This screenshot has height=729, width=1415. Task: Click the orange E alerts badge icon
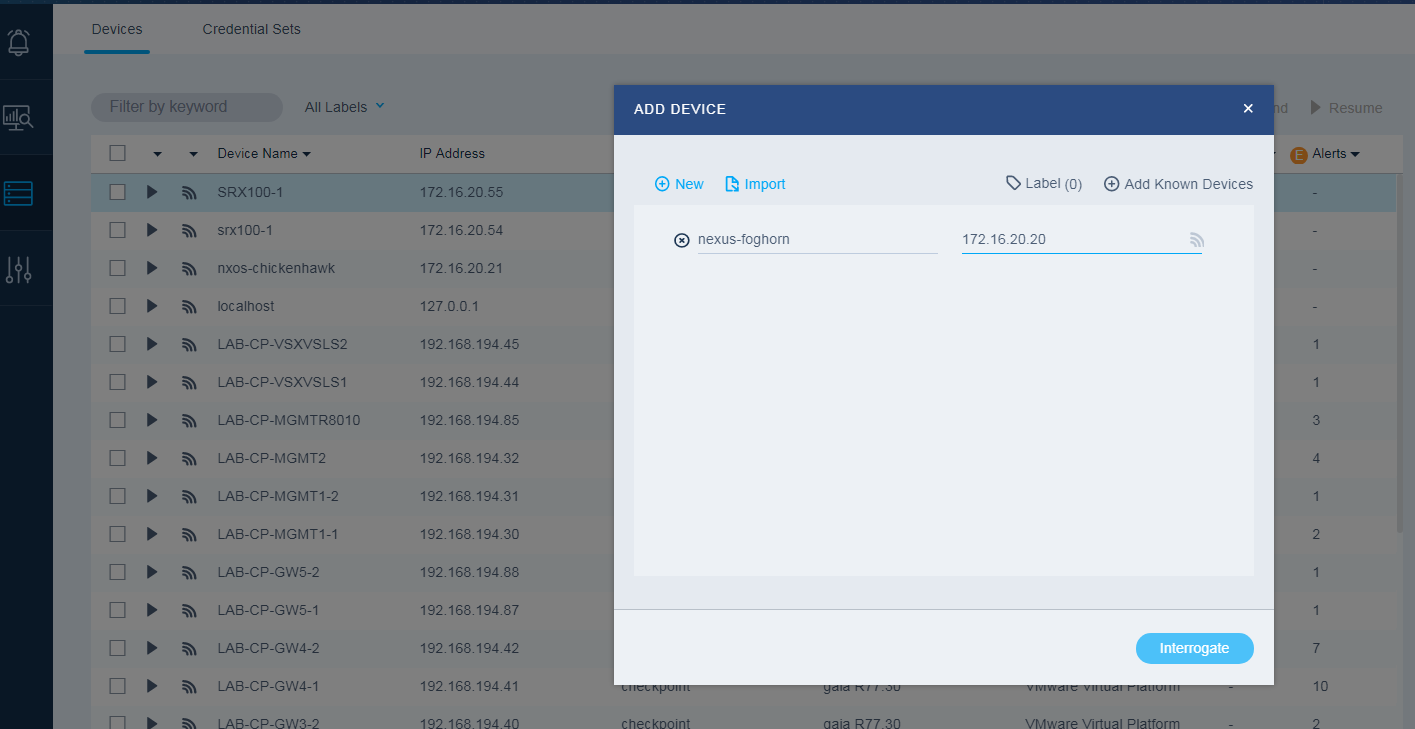pos(1299,155)
